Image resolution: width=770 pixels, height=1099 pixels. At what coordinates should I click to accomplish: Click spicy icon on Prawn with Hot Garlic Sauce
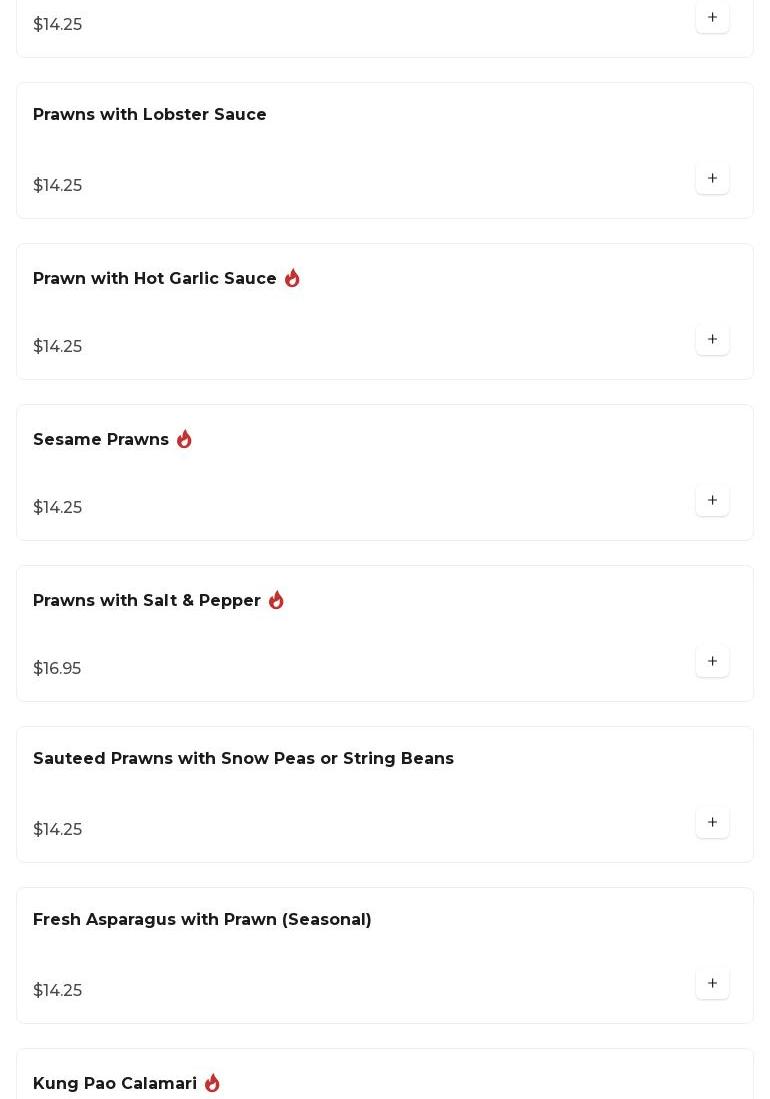292,278
